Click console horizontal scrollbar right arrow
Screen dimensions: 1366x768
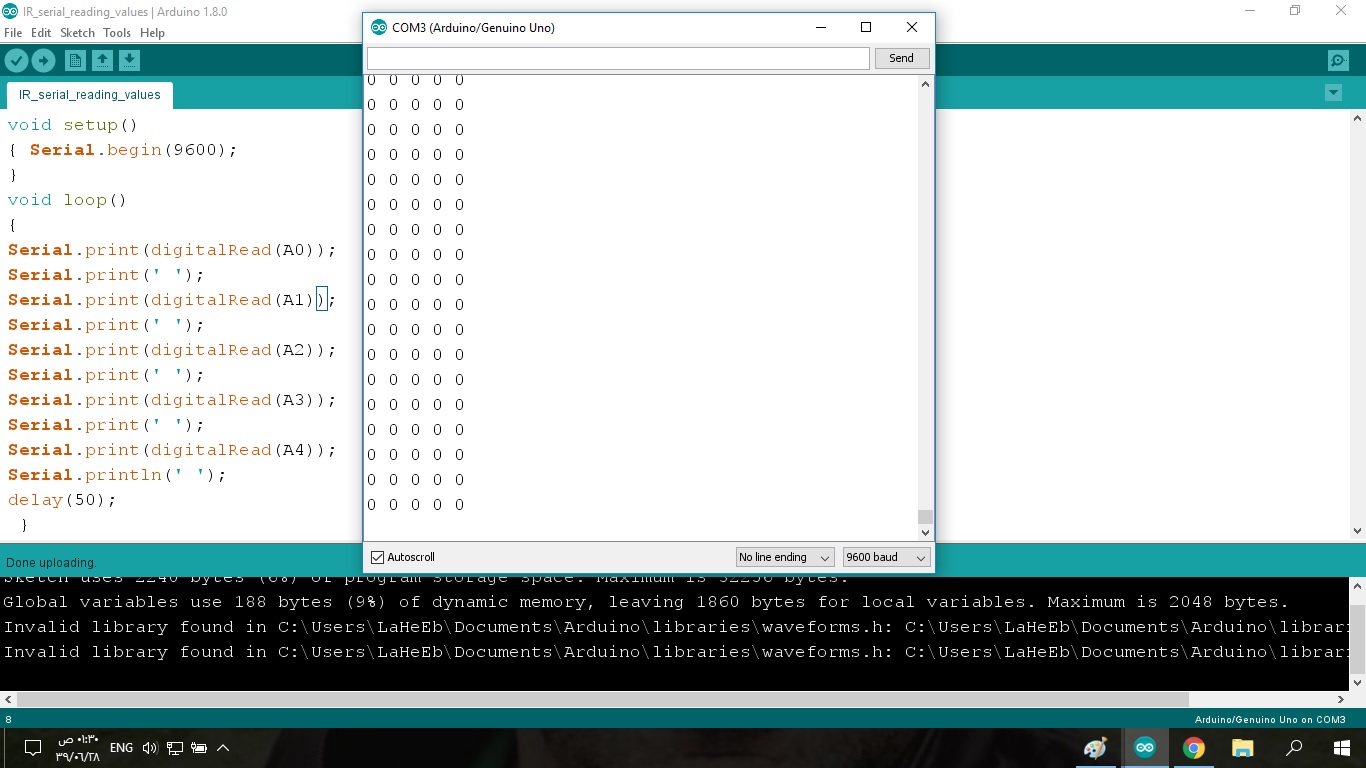(1342, 700)
